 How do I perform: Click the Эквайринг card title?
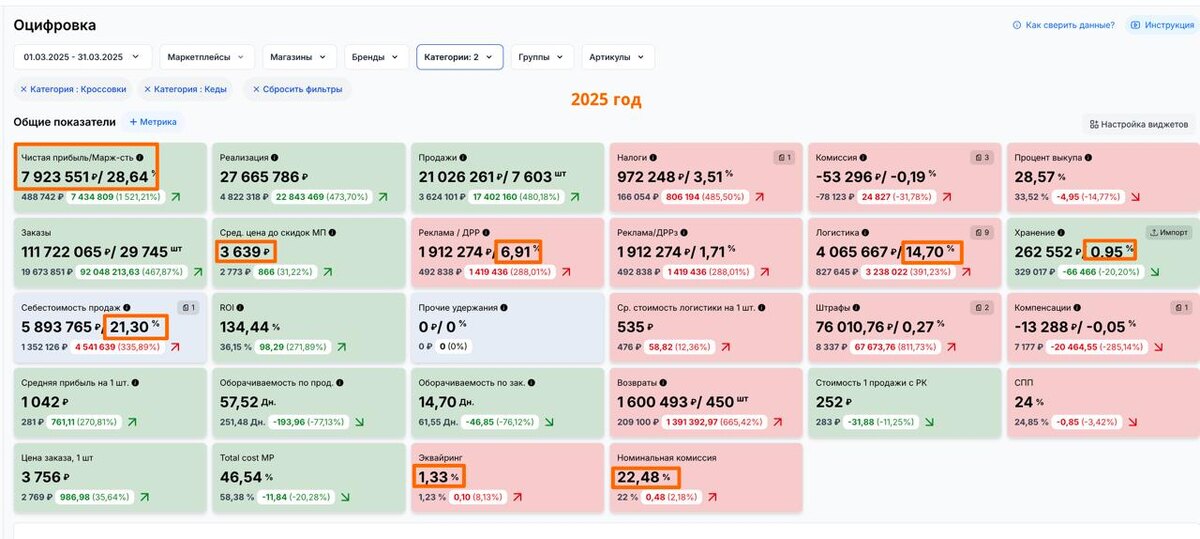coord(442,457)
